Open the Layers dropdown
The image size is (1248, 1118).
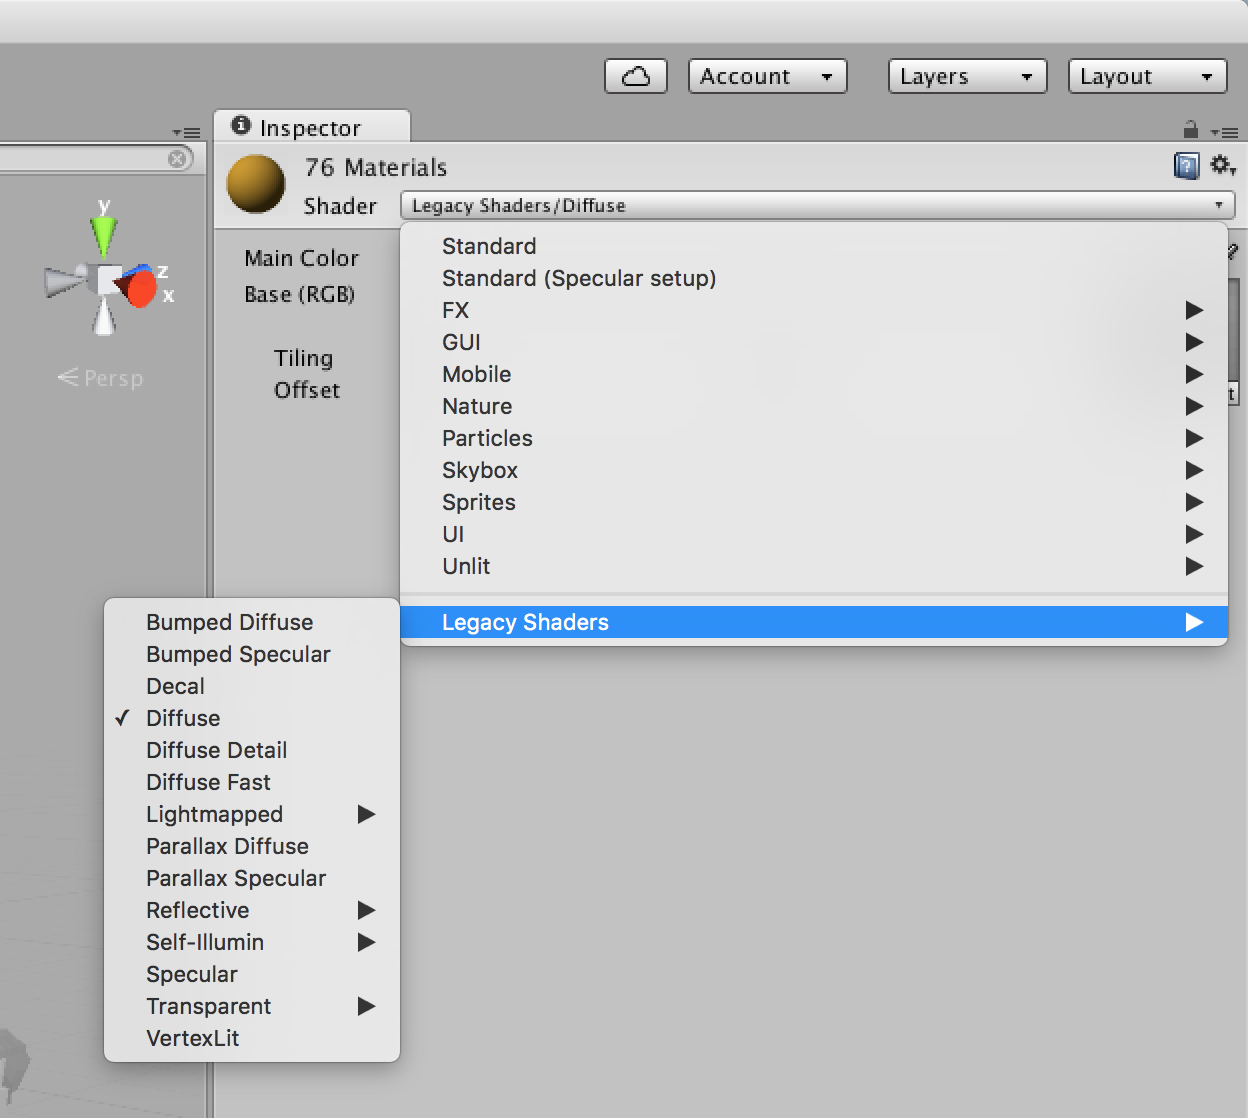967,76
